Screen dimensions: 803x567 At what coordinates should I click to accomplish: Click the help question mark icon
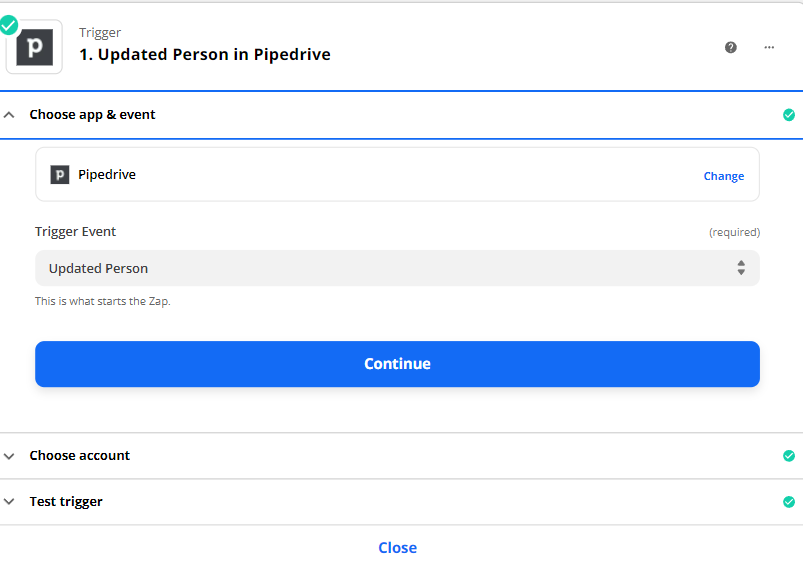(x=731, y=47)
